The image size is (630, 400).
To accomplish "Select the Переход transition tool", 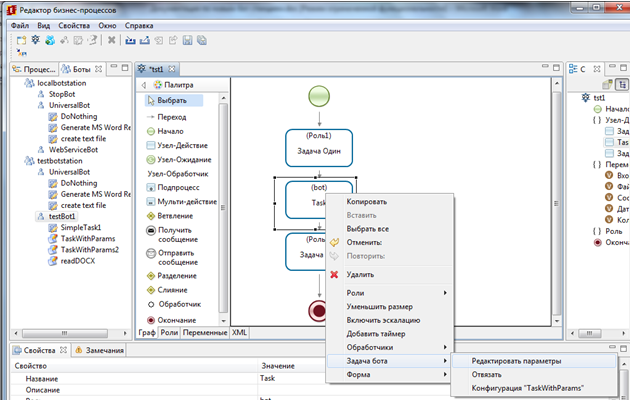I will (167, 117).
